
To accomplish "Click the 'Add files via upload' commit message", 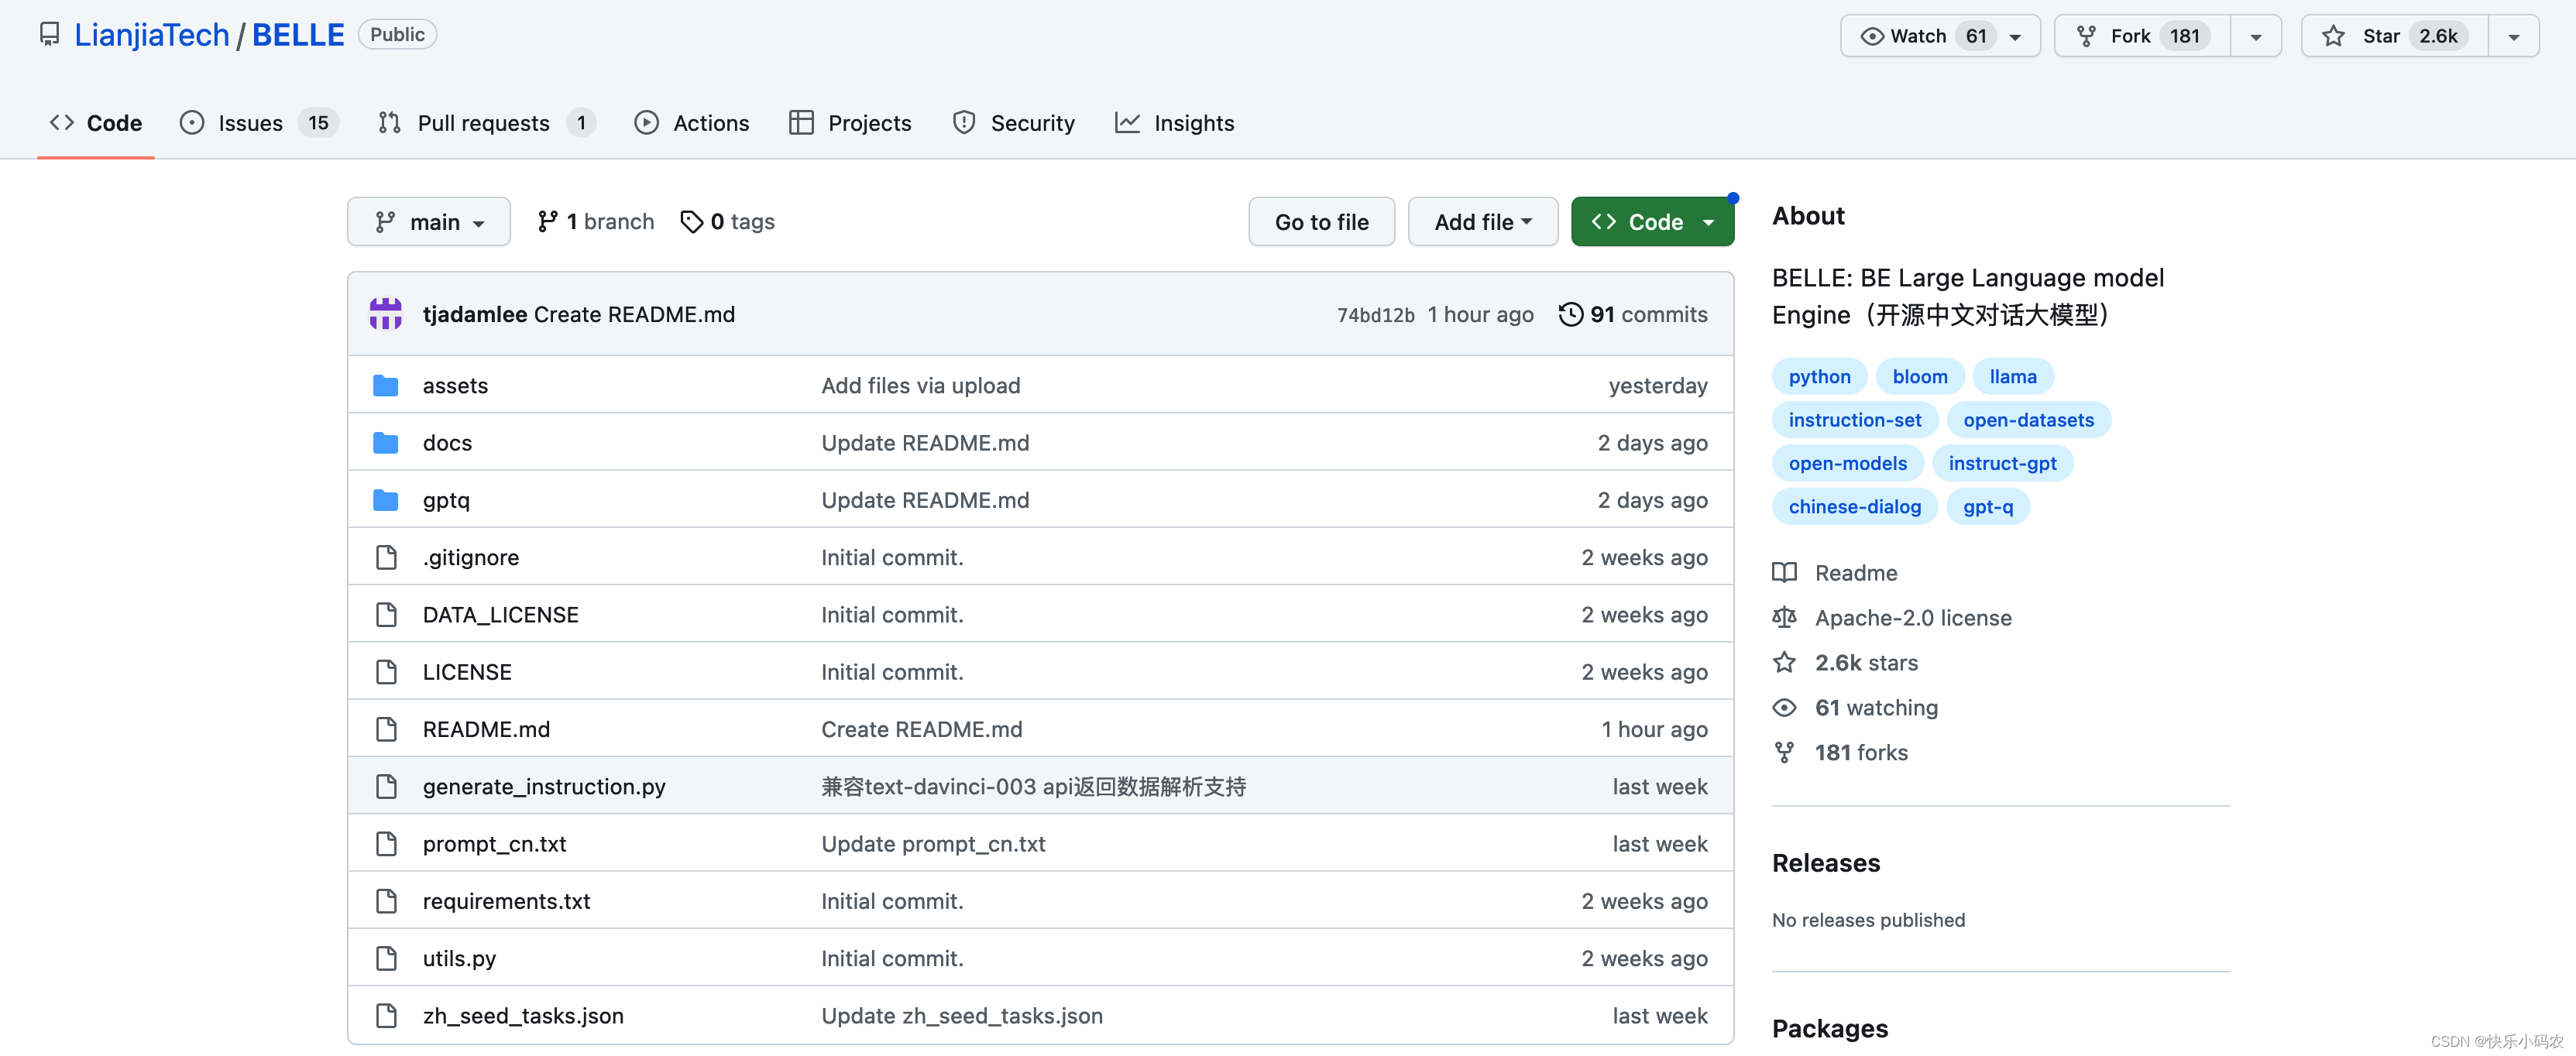I will coord(921,386).
